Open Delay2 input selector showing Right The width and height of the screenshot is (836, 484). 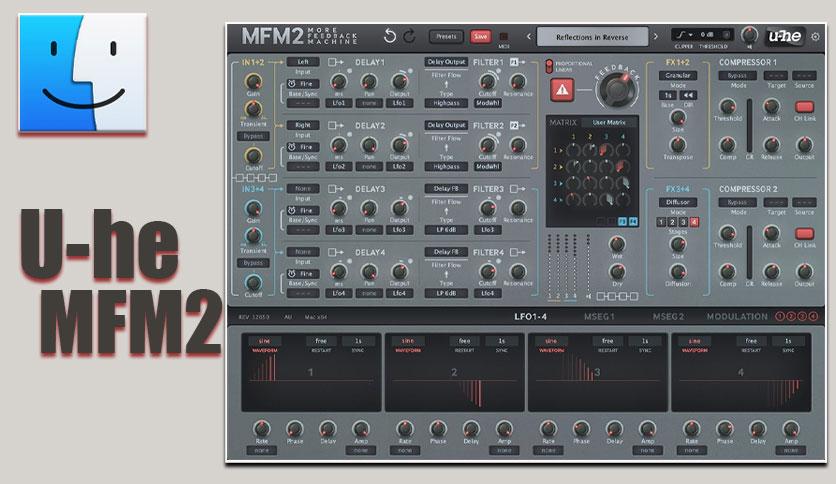[303, 125]
